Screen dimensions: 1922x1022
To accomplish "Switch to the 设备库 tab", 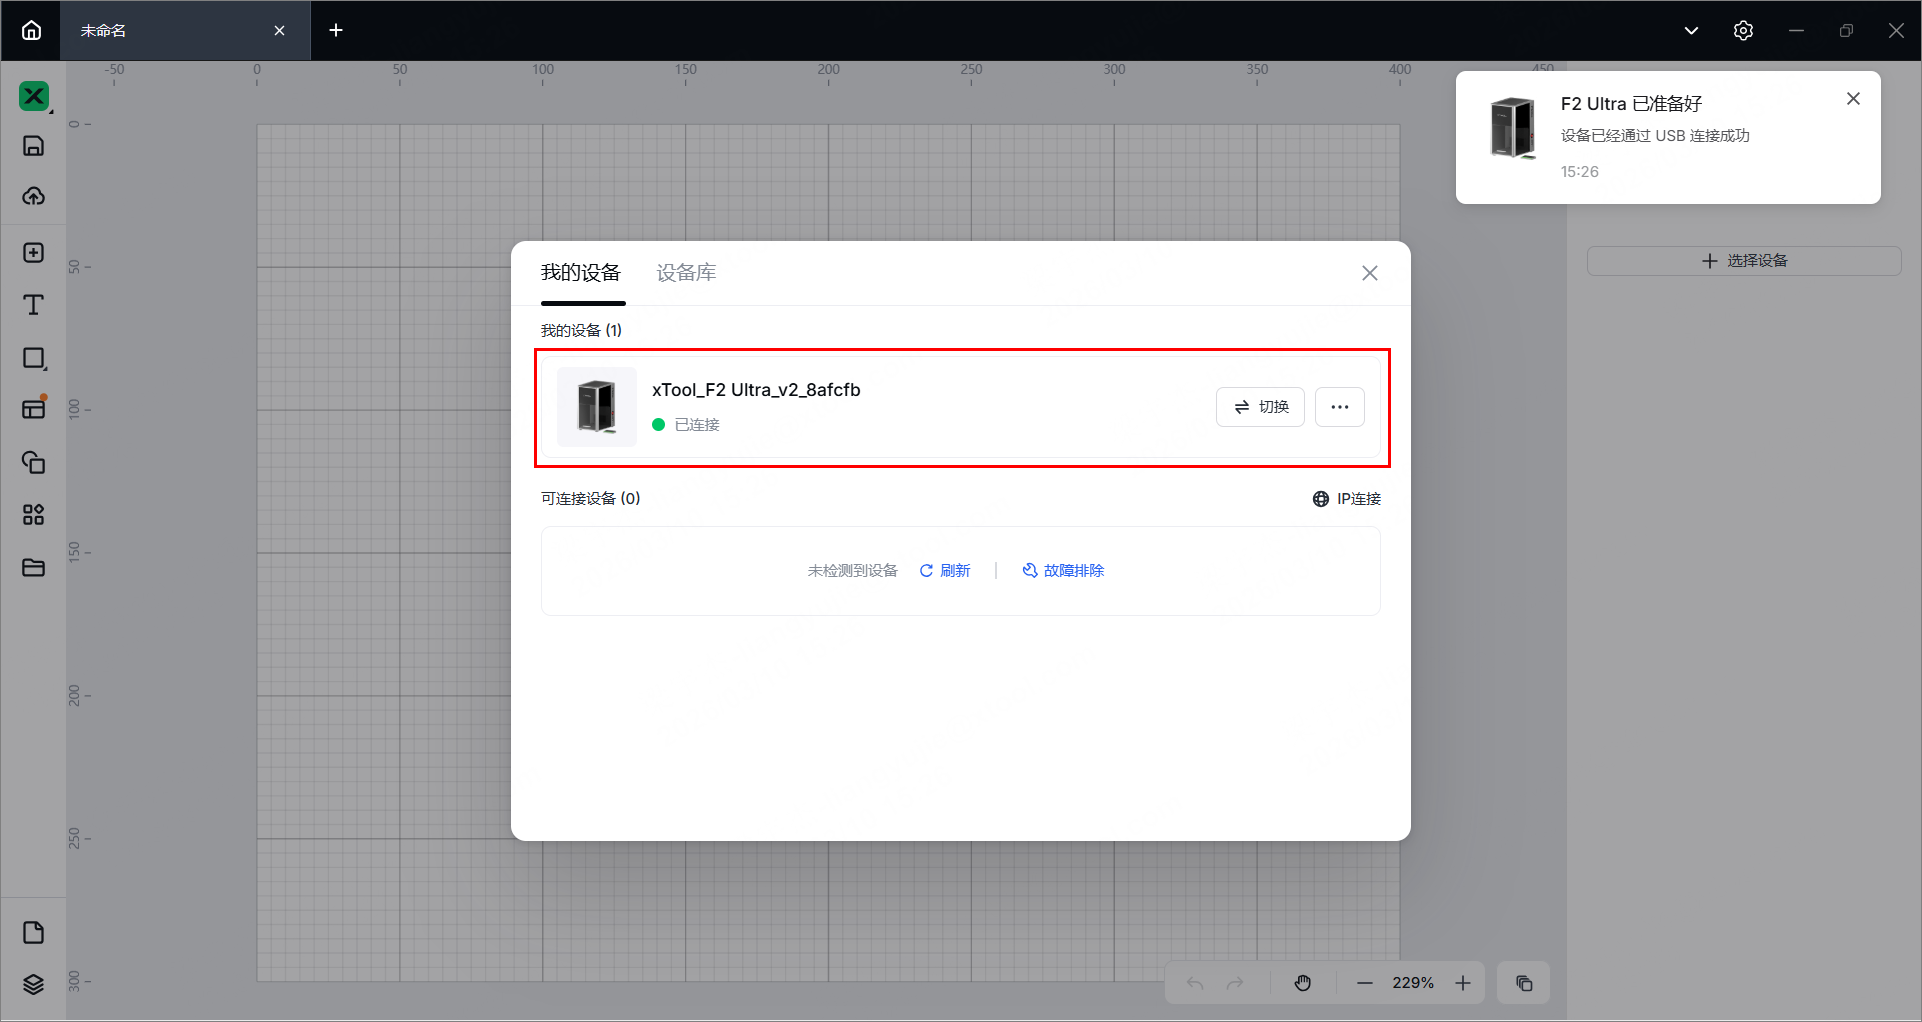I will pos(686,273).
